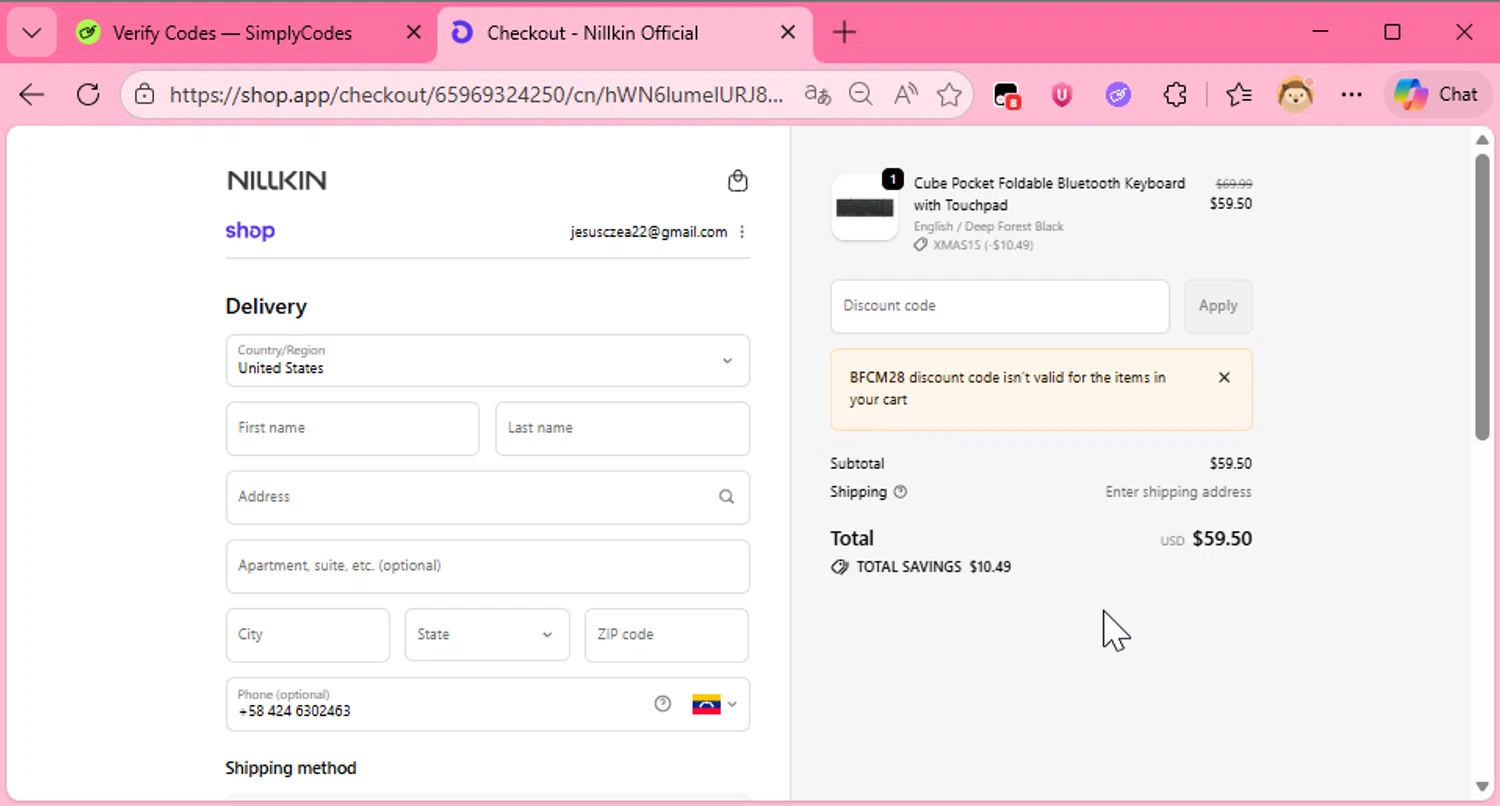Click the NILLKIN store logo
The height and width of the screenshot is (806, 1500).
coord(277,181)
